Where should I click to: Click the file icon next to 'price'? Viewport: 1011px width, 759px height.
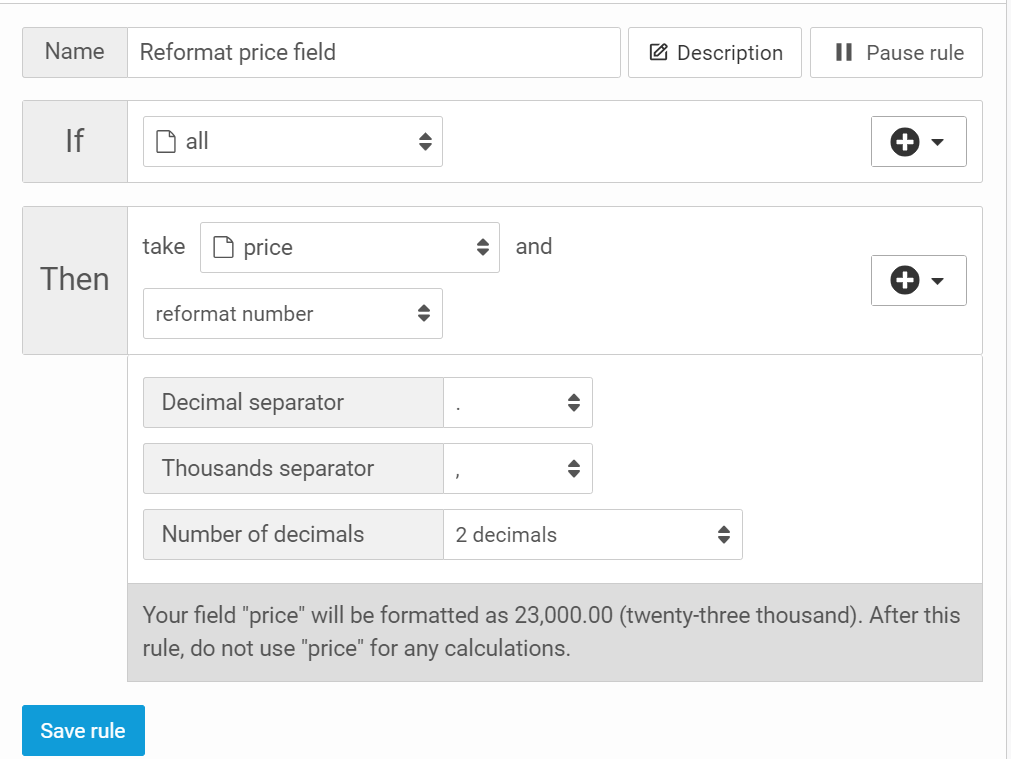click(x=224, y=248)
